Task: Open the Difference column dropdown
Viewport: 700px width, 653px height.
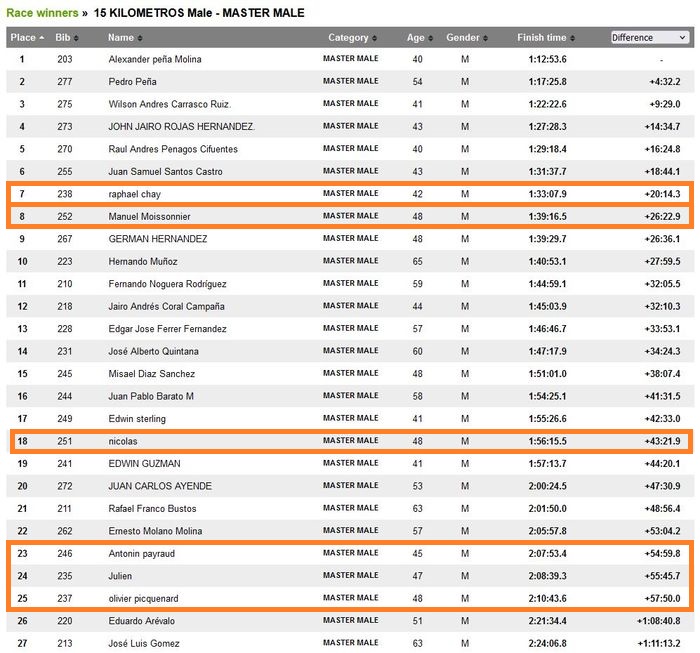Action: click(649, 38)
